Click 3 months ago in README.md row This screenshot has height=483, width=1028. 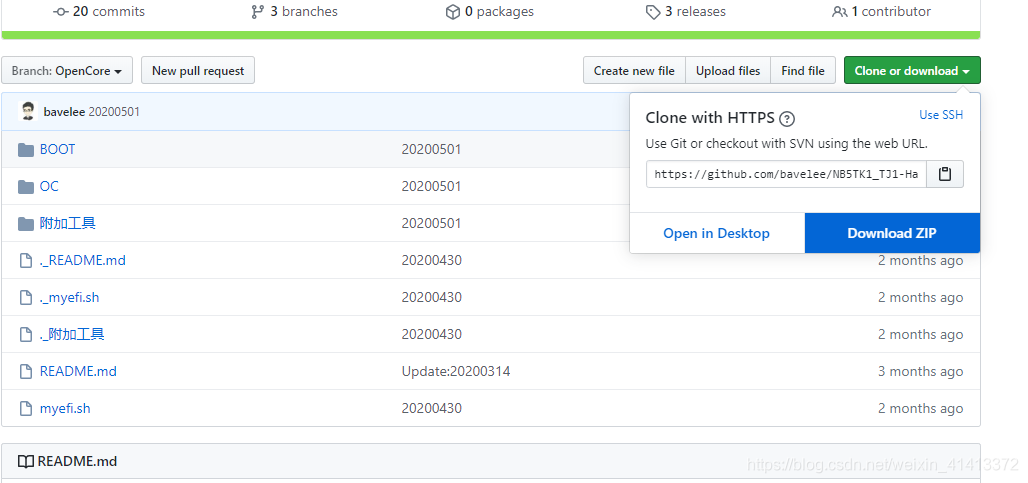(x=920, y=371)
